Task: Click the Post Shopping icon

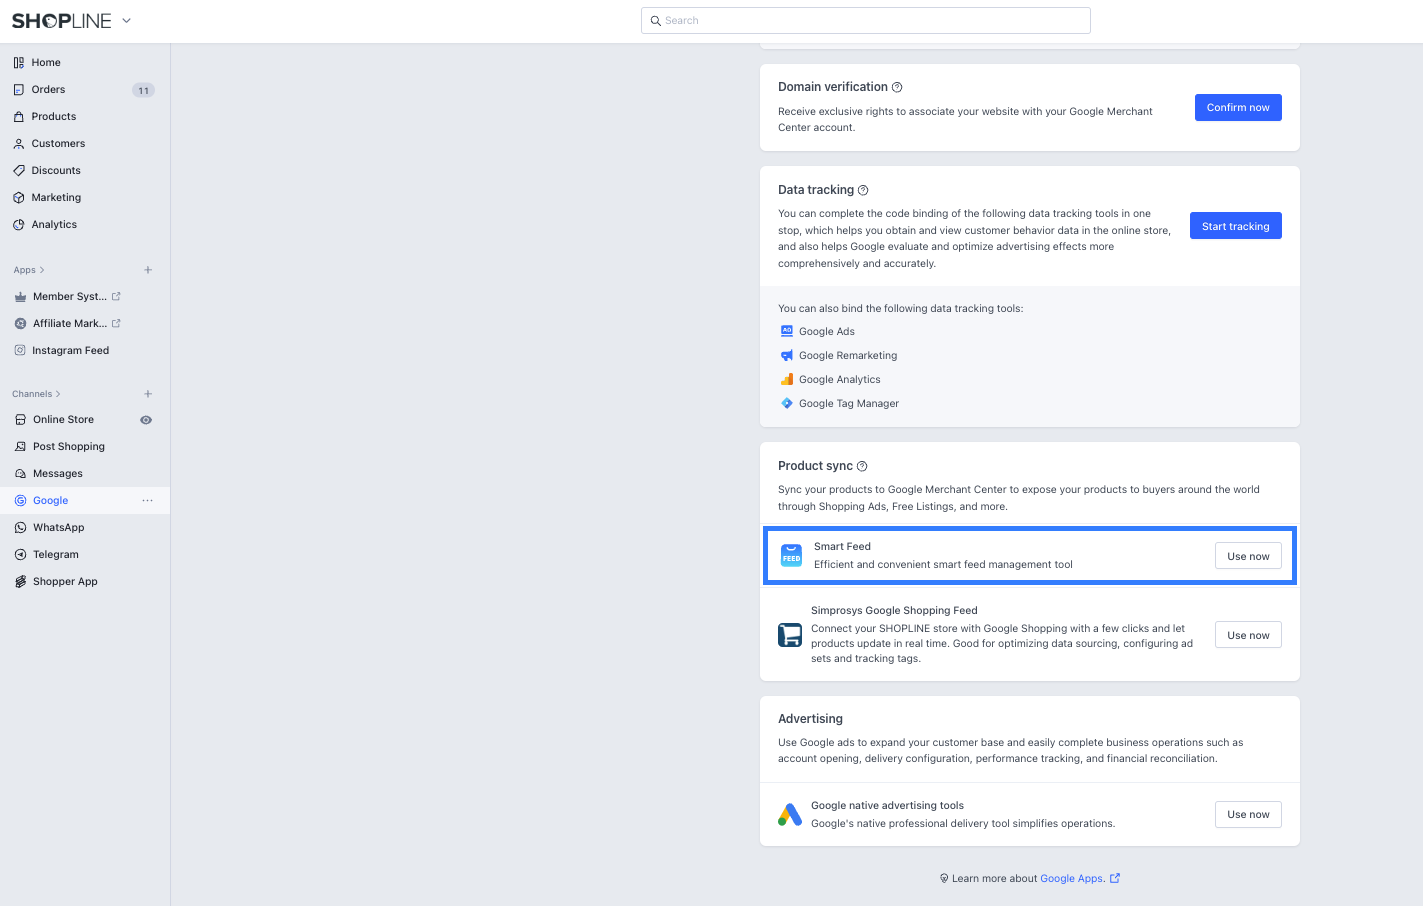Action: pos(20,446)
